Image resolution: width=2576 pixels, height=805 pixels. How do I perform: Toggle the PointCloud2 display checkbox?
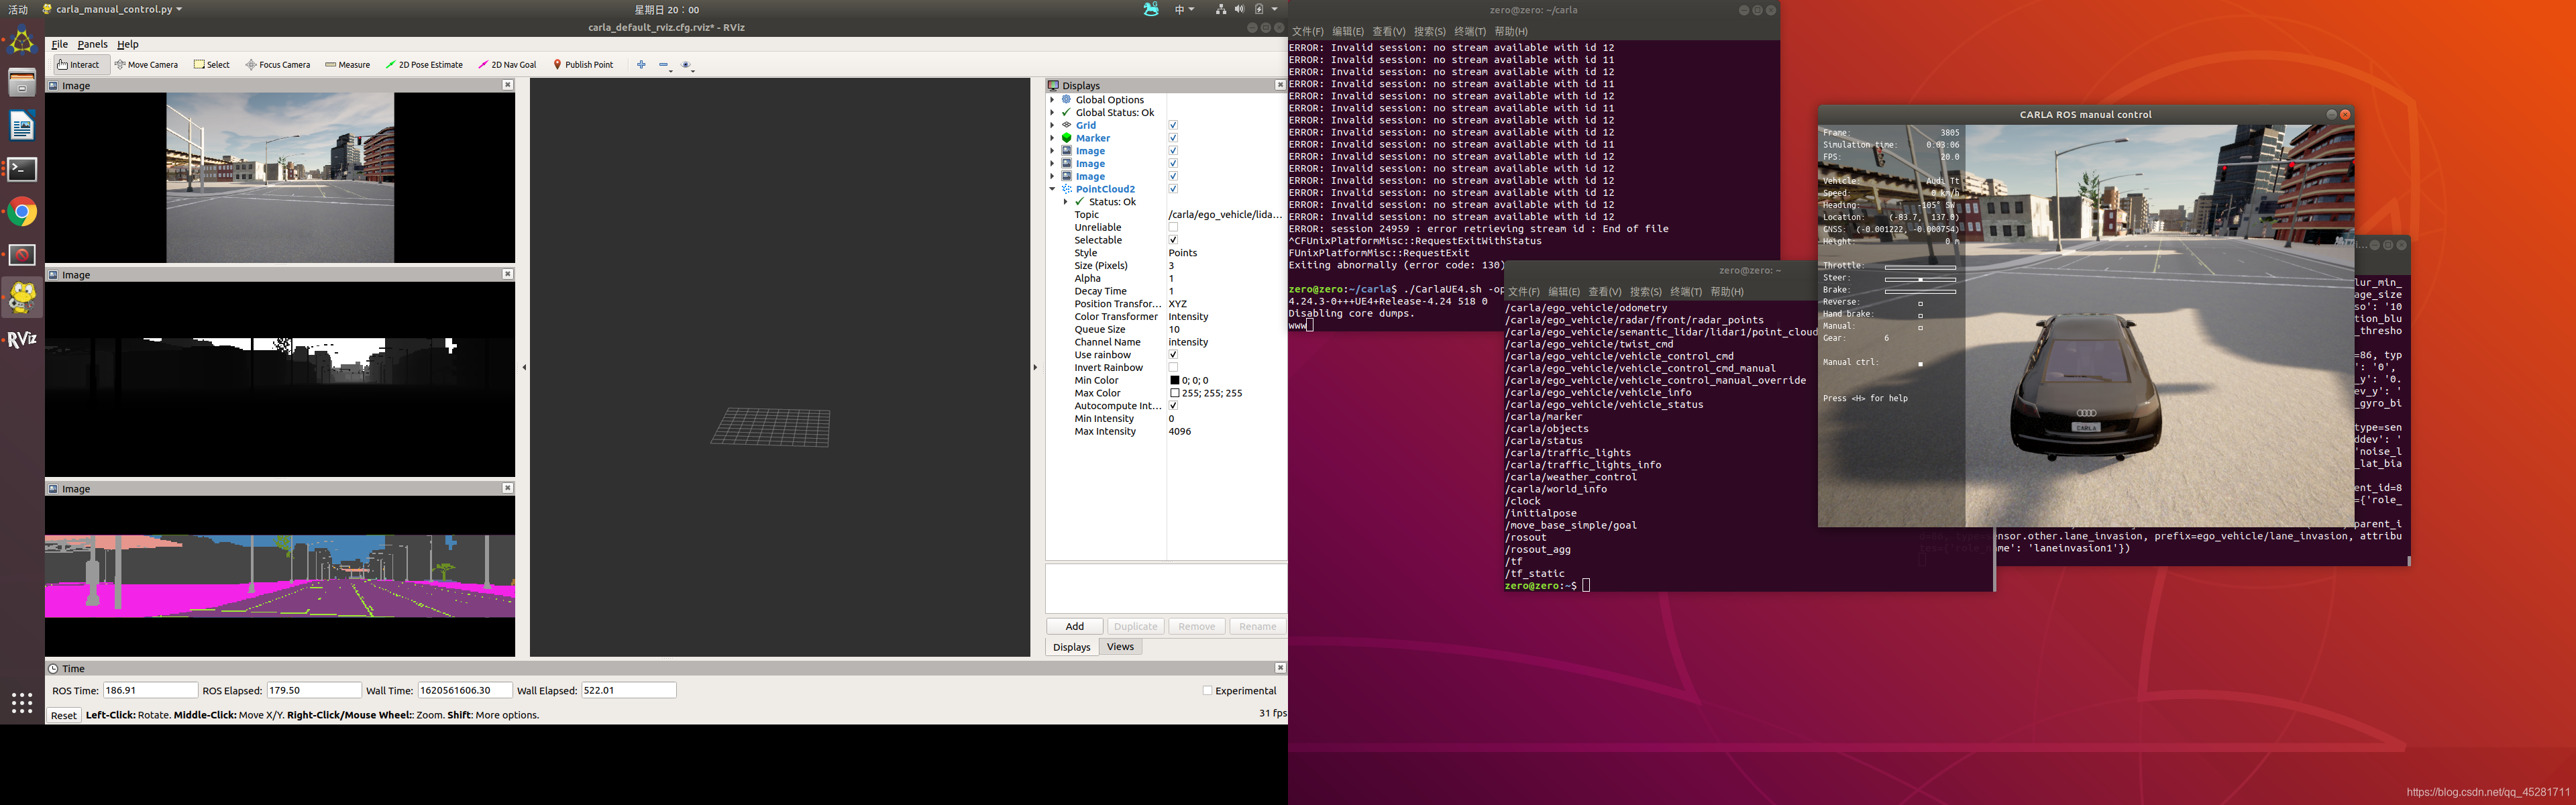1173,189
